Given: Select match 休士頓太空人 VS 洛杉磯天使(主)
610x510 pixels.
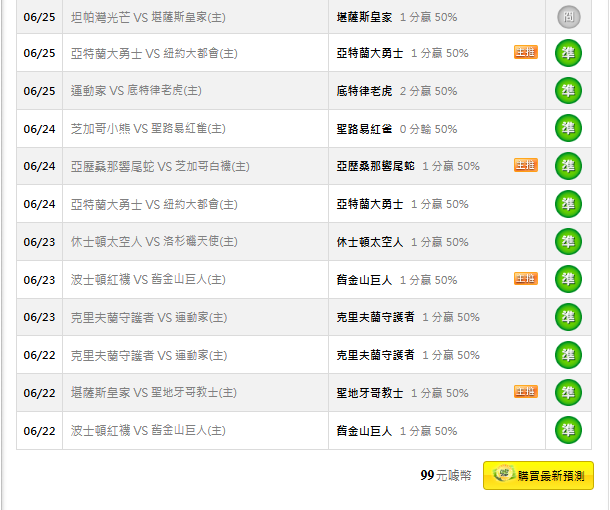Looking at the screenshot, I should click(154, 242).
